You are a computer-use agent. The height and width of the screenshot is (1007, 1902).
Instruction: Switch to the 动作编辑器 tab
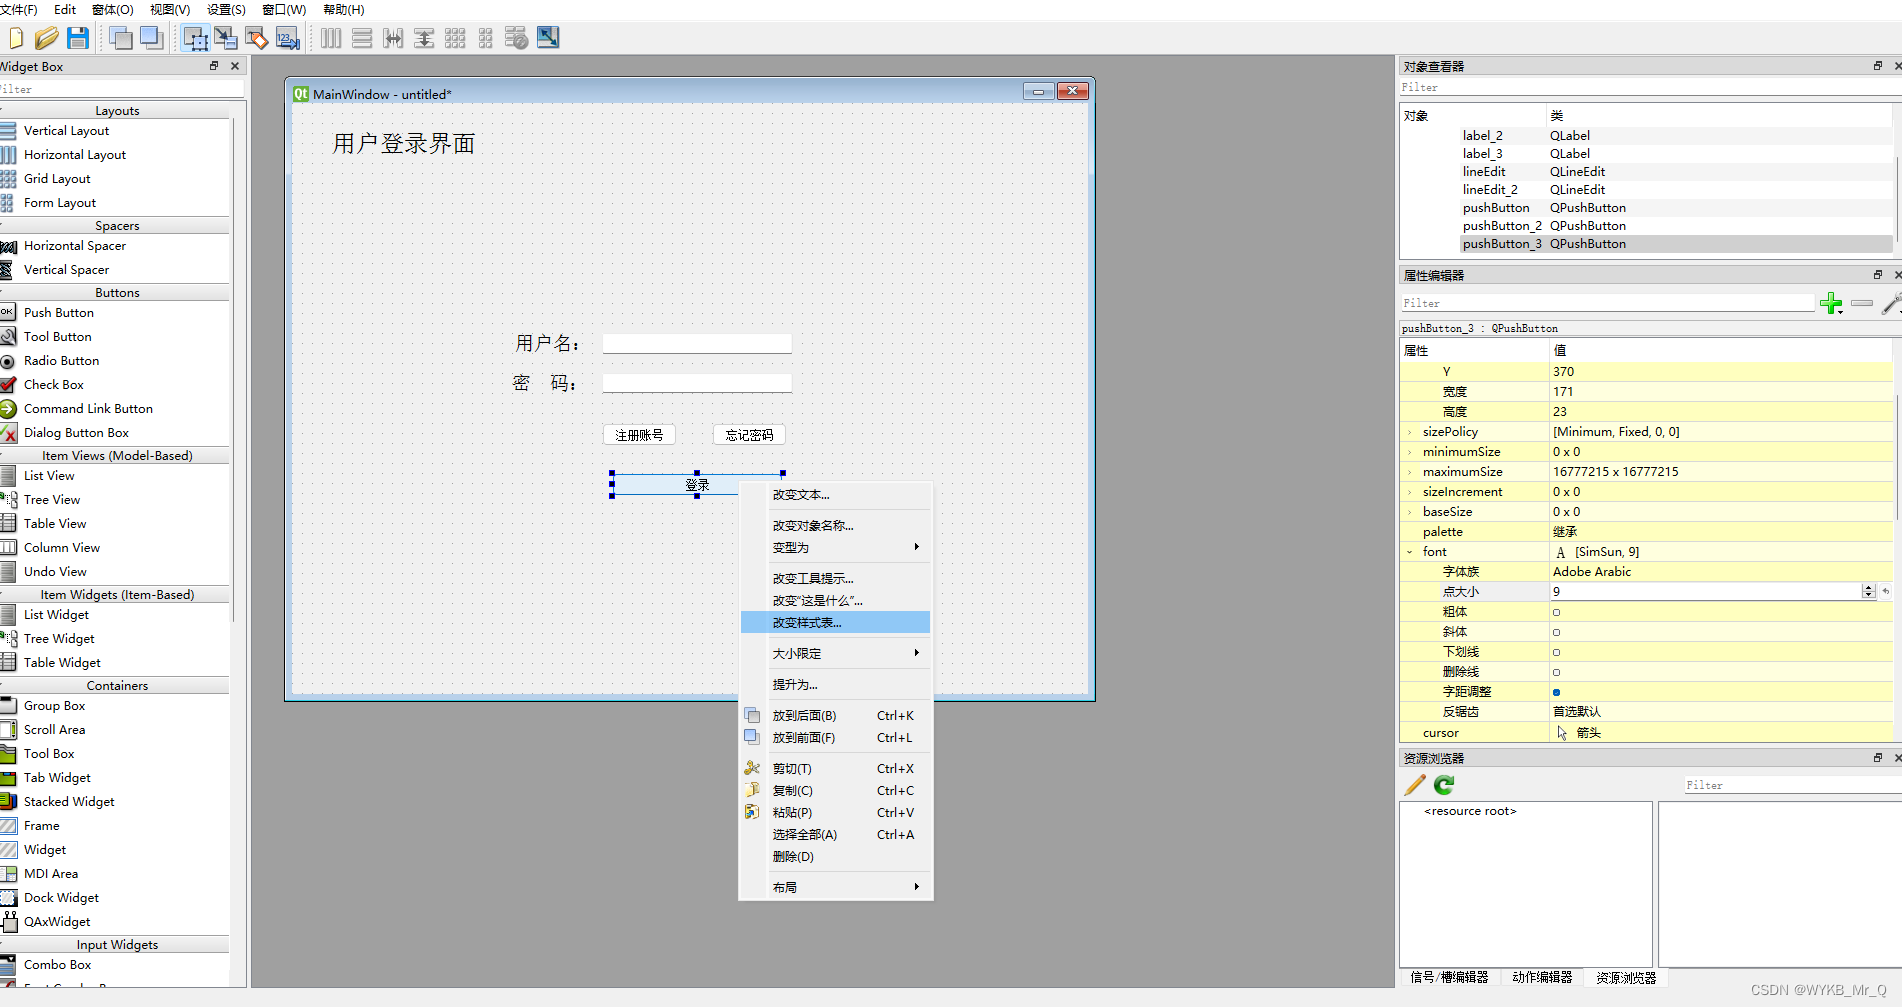(x=1542, y=977)
